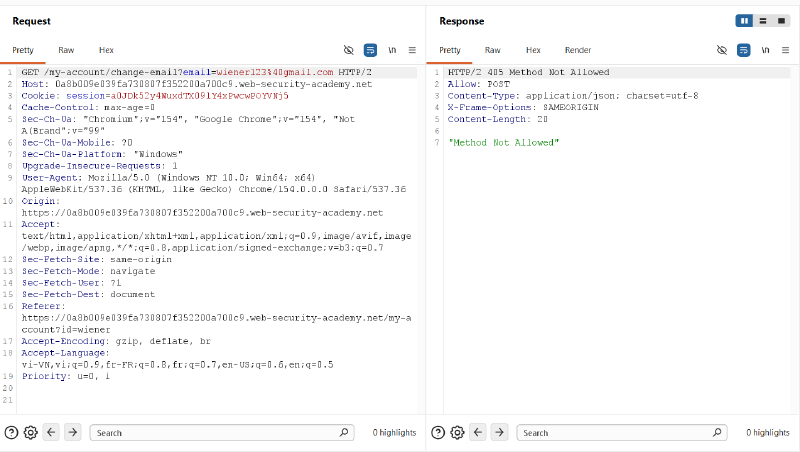Open Response panel options hamburger menu
Viewport: 800px width, 452px height.
coord(786,50)
